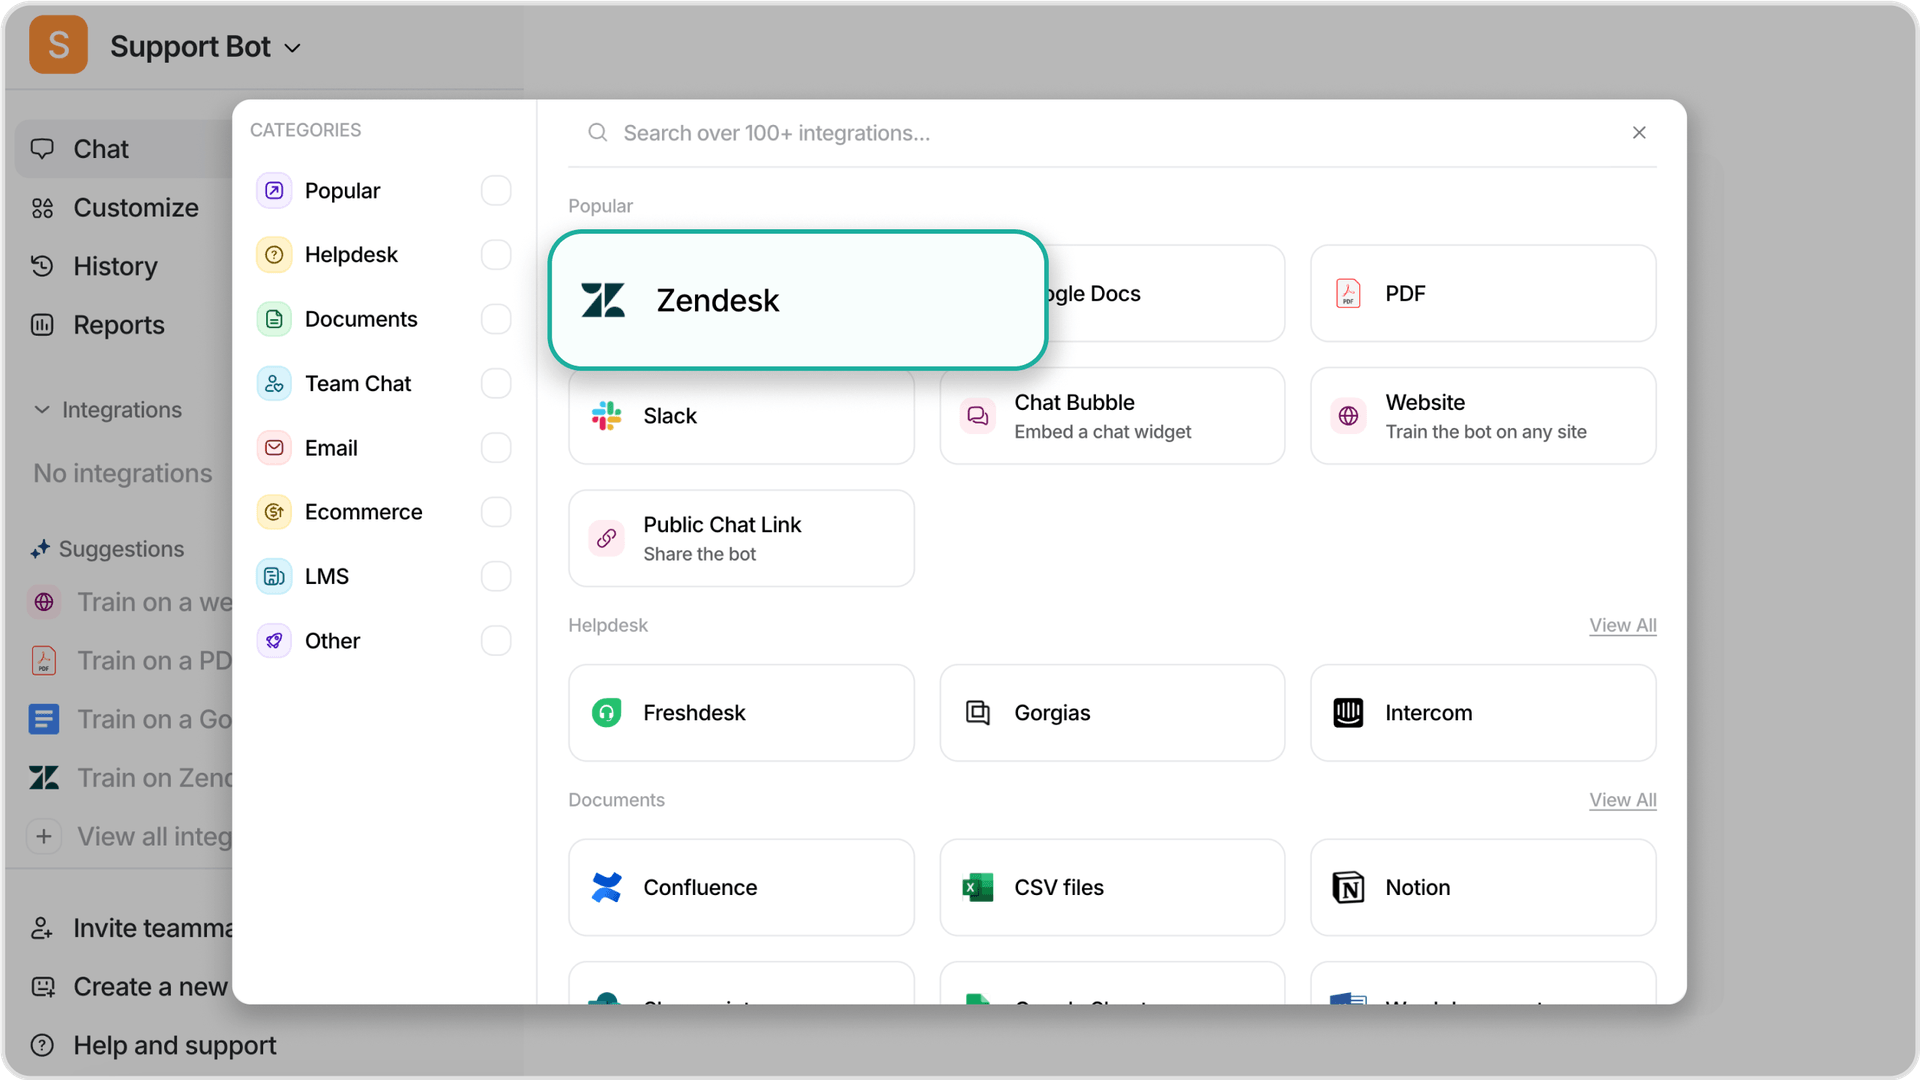Screen dimensions: 1920x1080
Task: Click the Slack logo icon
Action: pyautogui.click(x=606, y=416)
